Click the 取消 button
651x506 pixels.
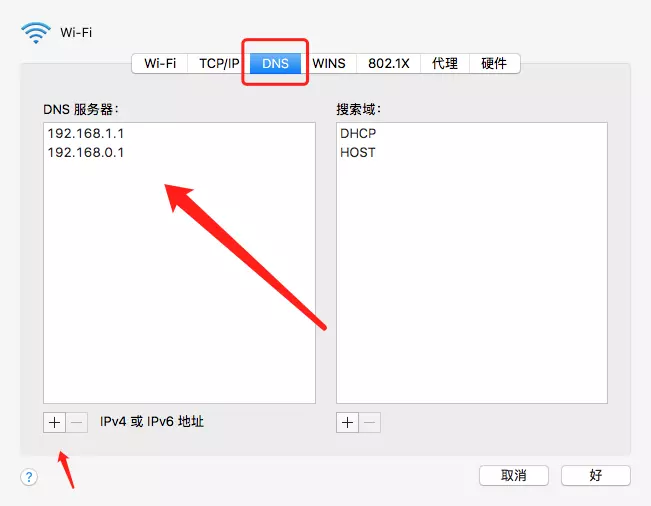pos(514,475)
